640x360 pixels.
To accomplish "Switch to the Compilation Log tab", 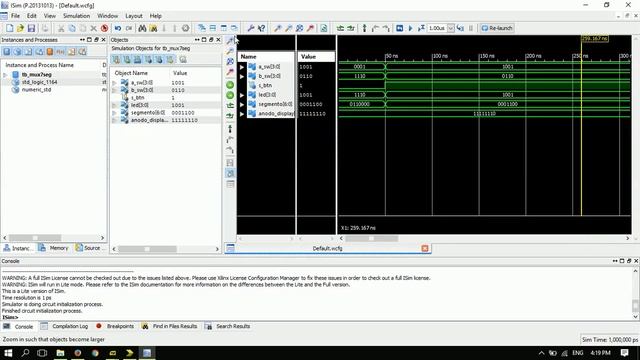I will pos(64,327).
